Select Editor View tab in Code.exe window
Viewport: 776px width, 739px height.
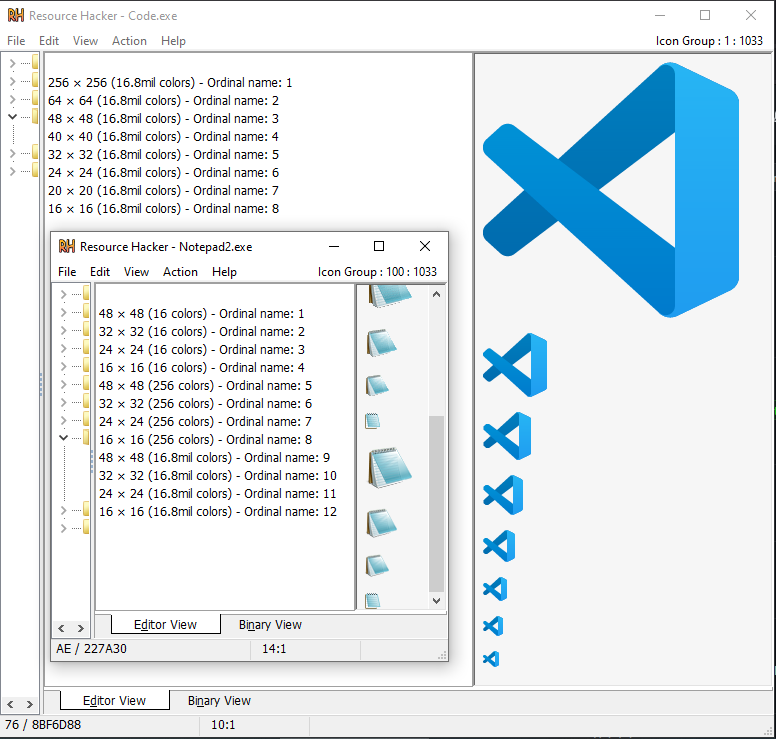115,701
